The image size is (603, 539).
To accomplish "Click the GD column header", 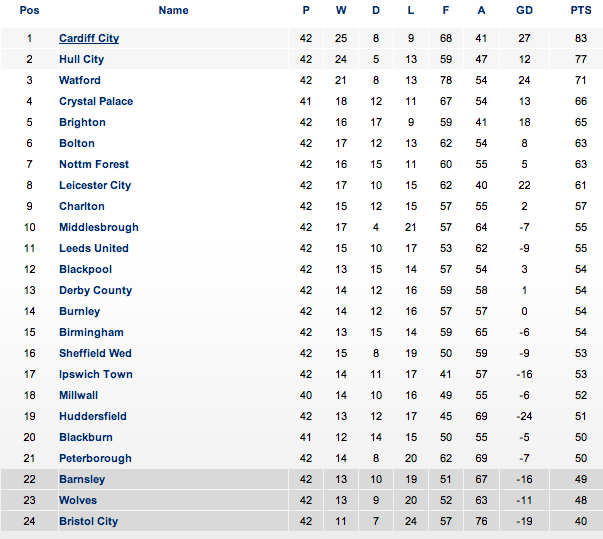I will click(x=524, y=10).
